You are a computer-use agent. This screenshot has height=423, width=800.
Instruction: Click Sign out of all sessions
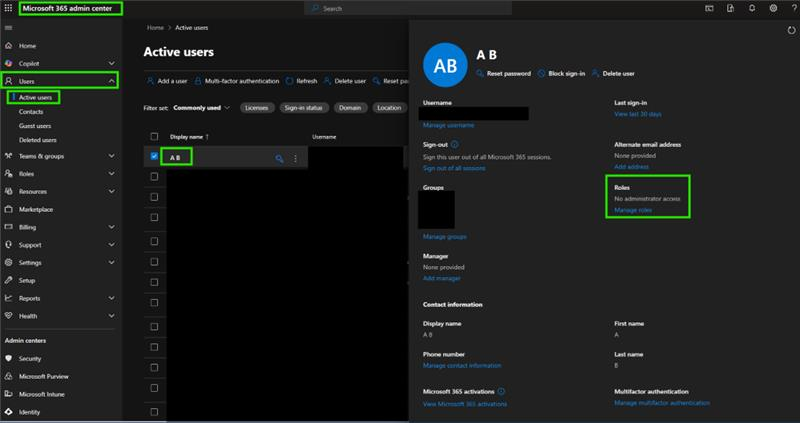pos(454,168)
